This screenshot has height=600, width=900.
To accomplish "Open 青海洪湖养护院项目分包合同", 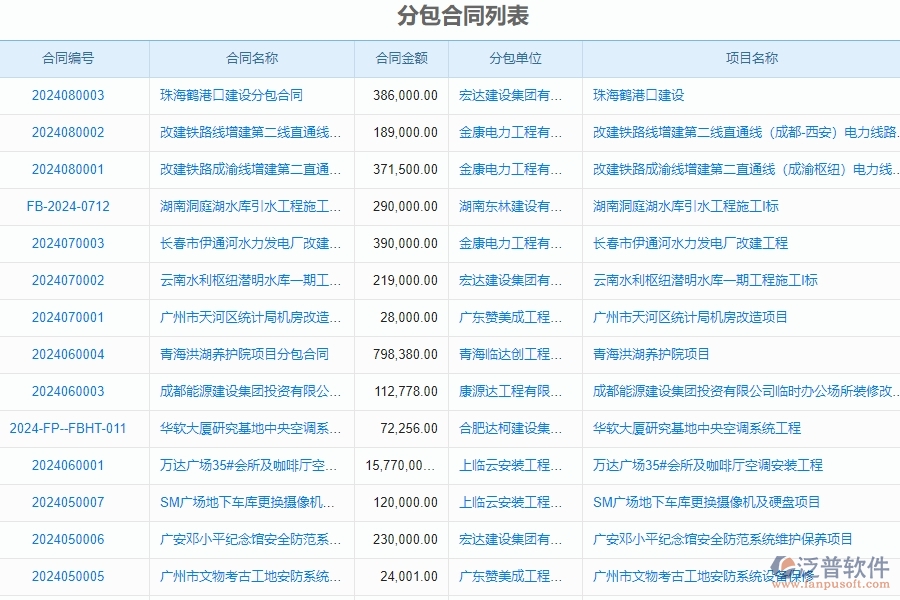I will pos(244,354).
